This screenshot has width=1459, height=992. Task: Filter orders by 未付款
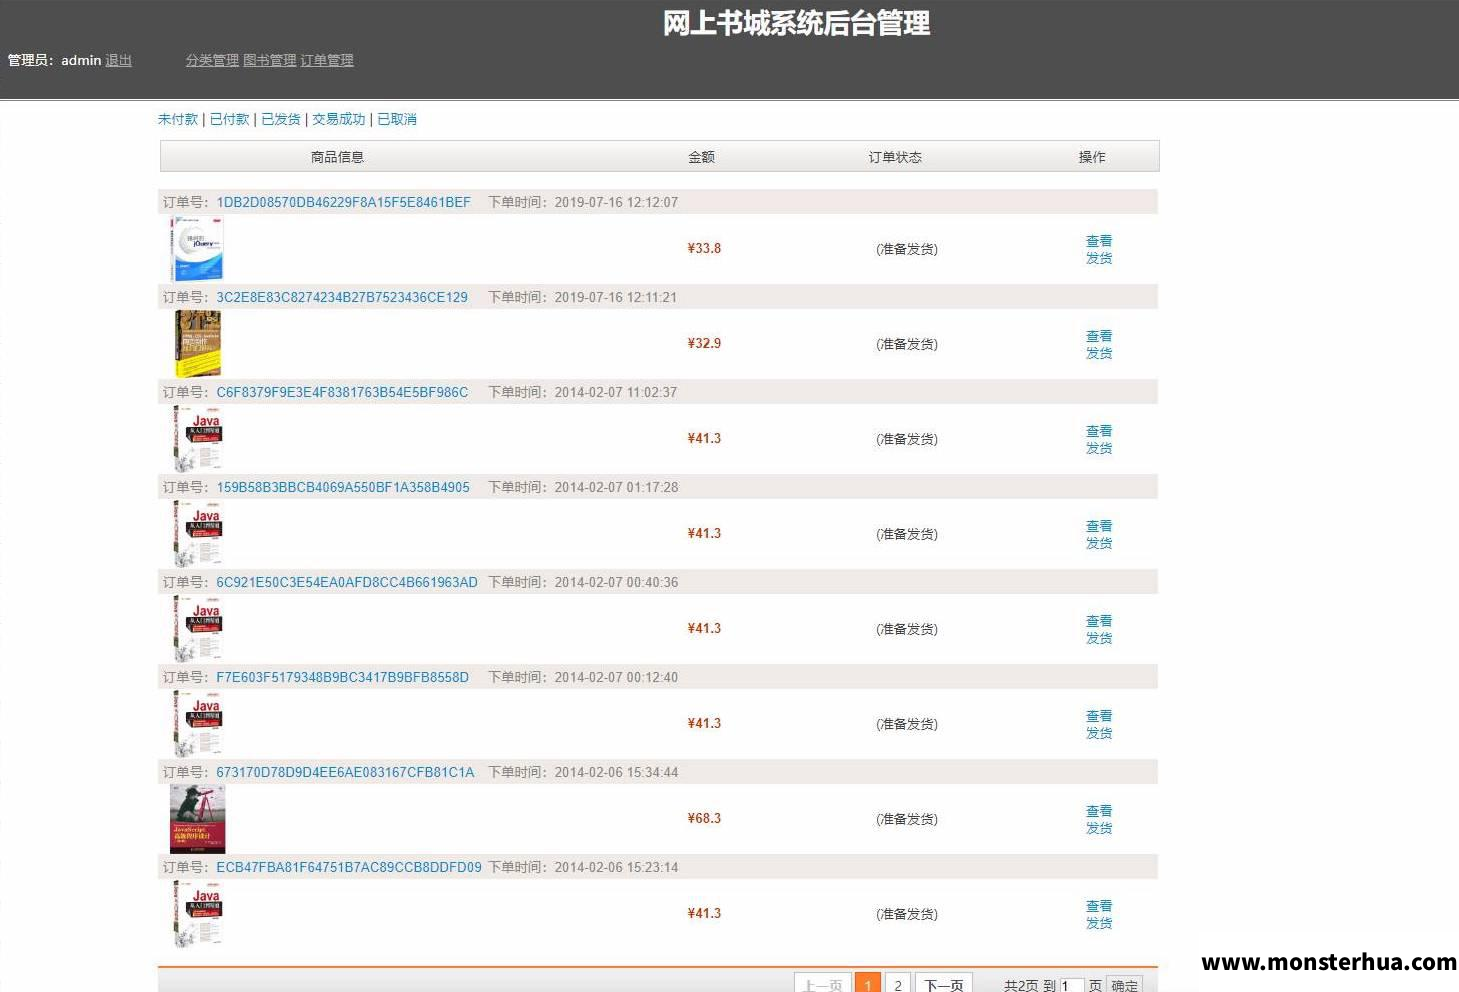click(178, 119)
